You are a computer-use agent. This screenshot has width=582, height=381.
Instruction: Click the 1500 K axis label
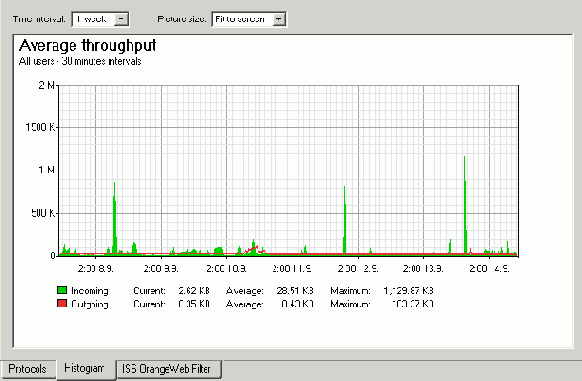(40, 128)
